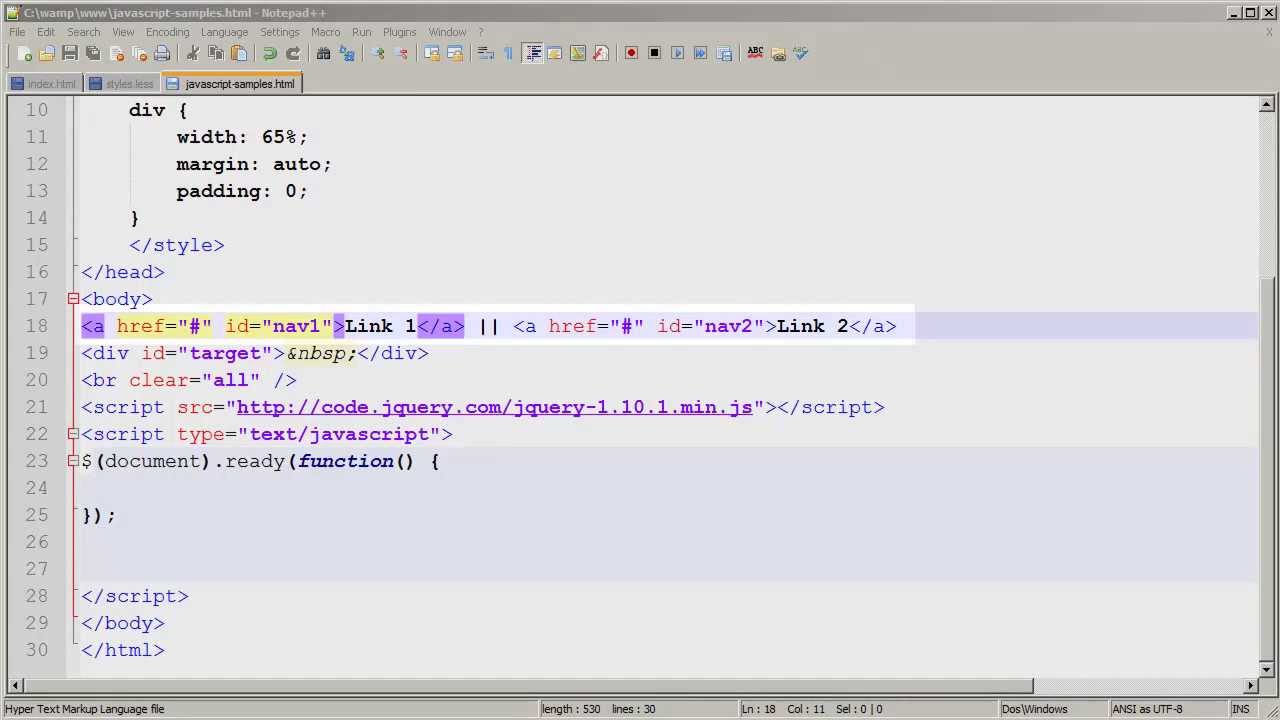Click the ABC spell-check toolbar icon
This screenshot has height=720, width=1280.
755,53
